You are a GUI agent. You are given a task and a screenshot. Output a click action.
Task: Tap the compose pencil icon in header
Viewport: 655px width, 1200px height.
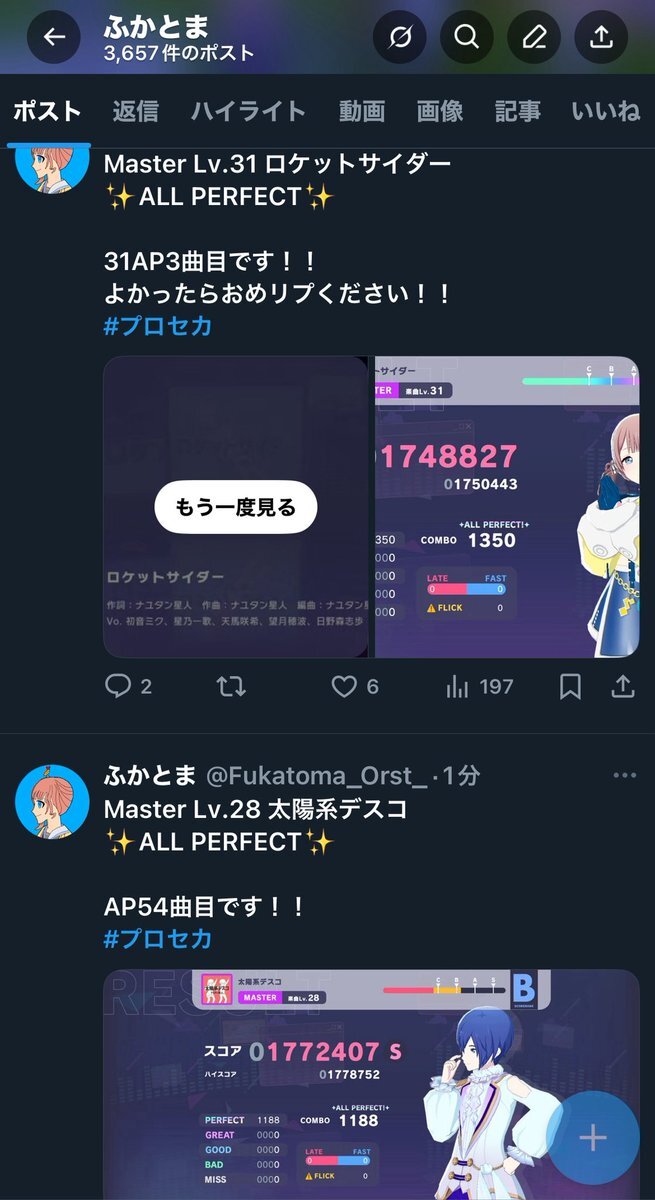pyautogui.click(x=534, y=37)
